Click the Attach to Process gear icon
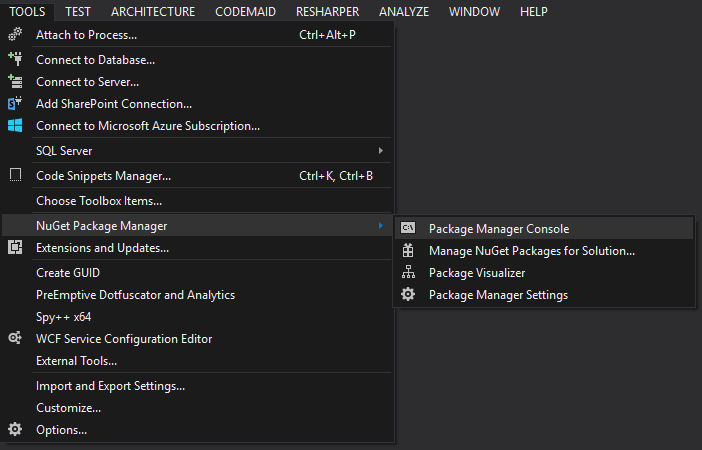The height and width of the screenshot is (450, 702). click(15, 35)
